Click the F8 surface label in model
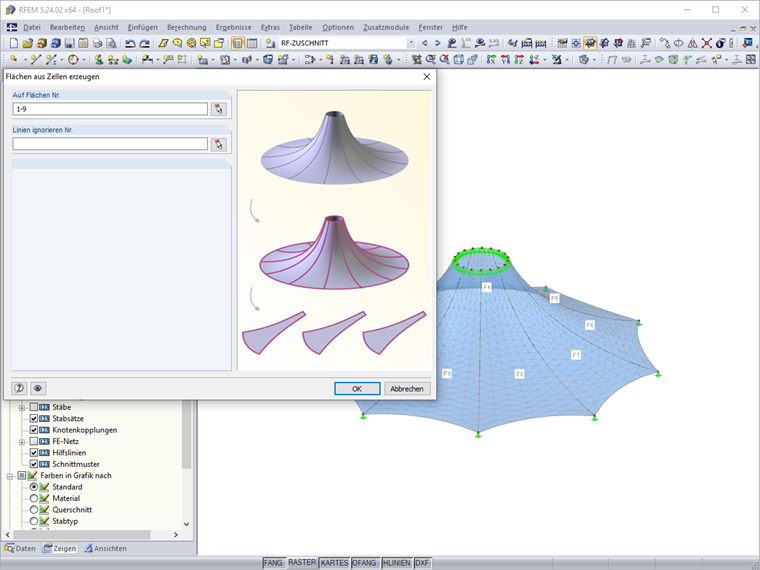Image resolution: width=760 pixels, height=570 pixels. [x=519, y=374]
